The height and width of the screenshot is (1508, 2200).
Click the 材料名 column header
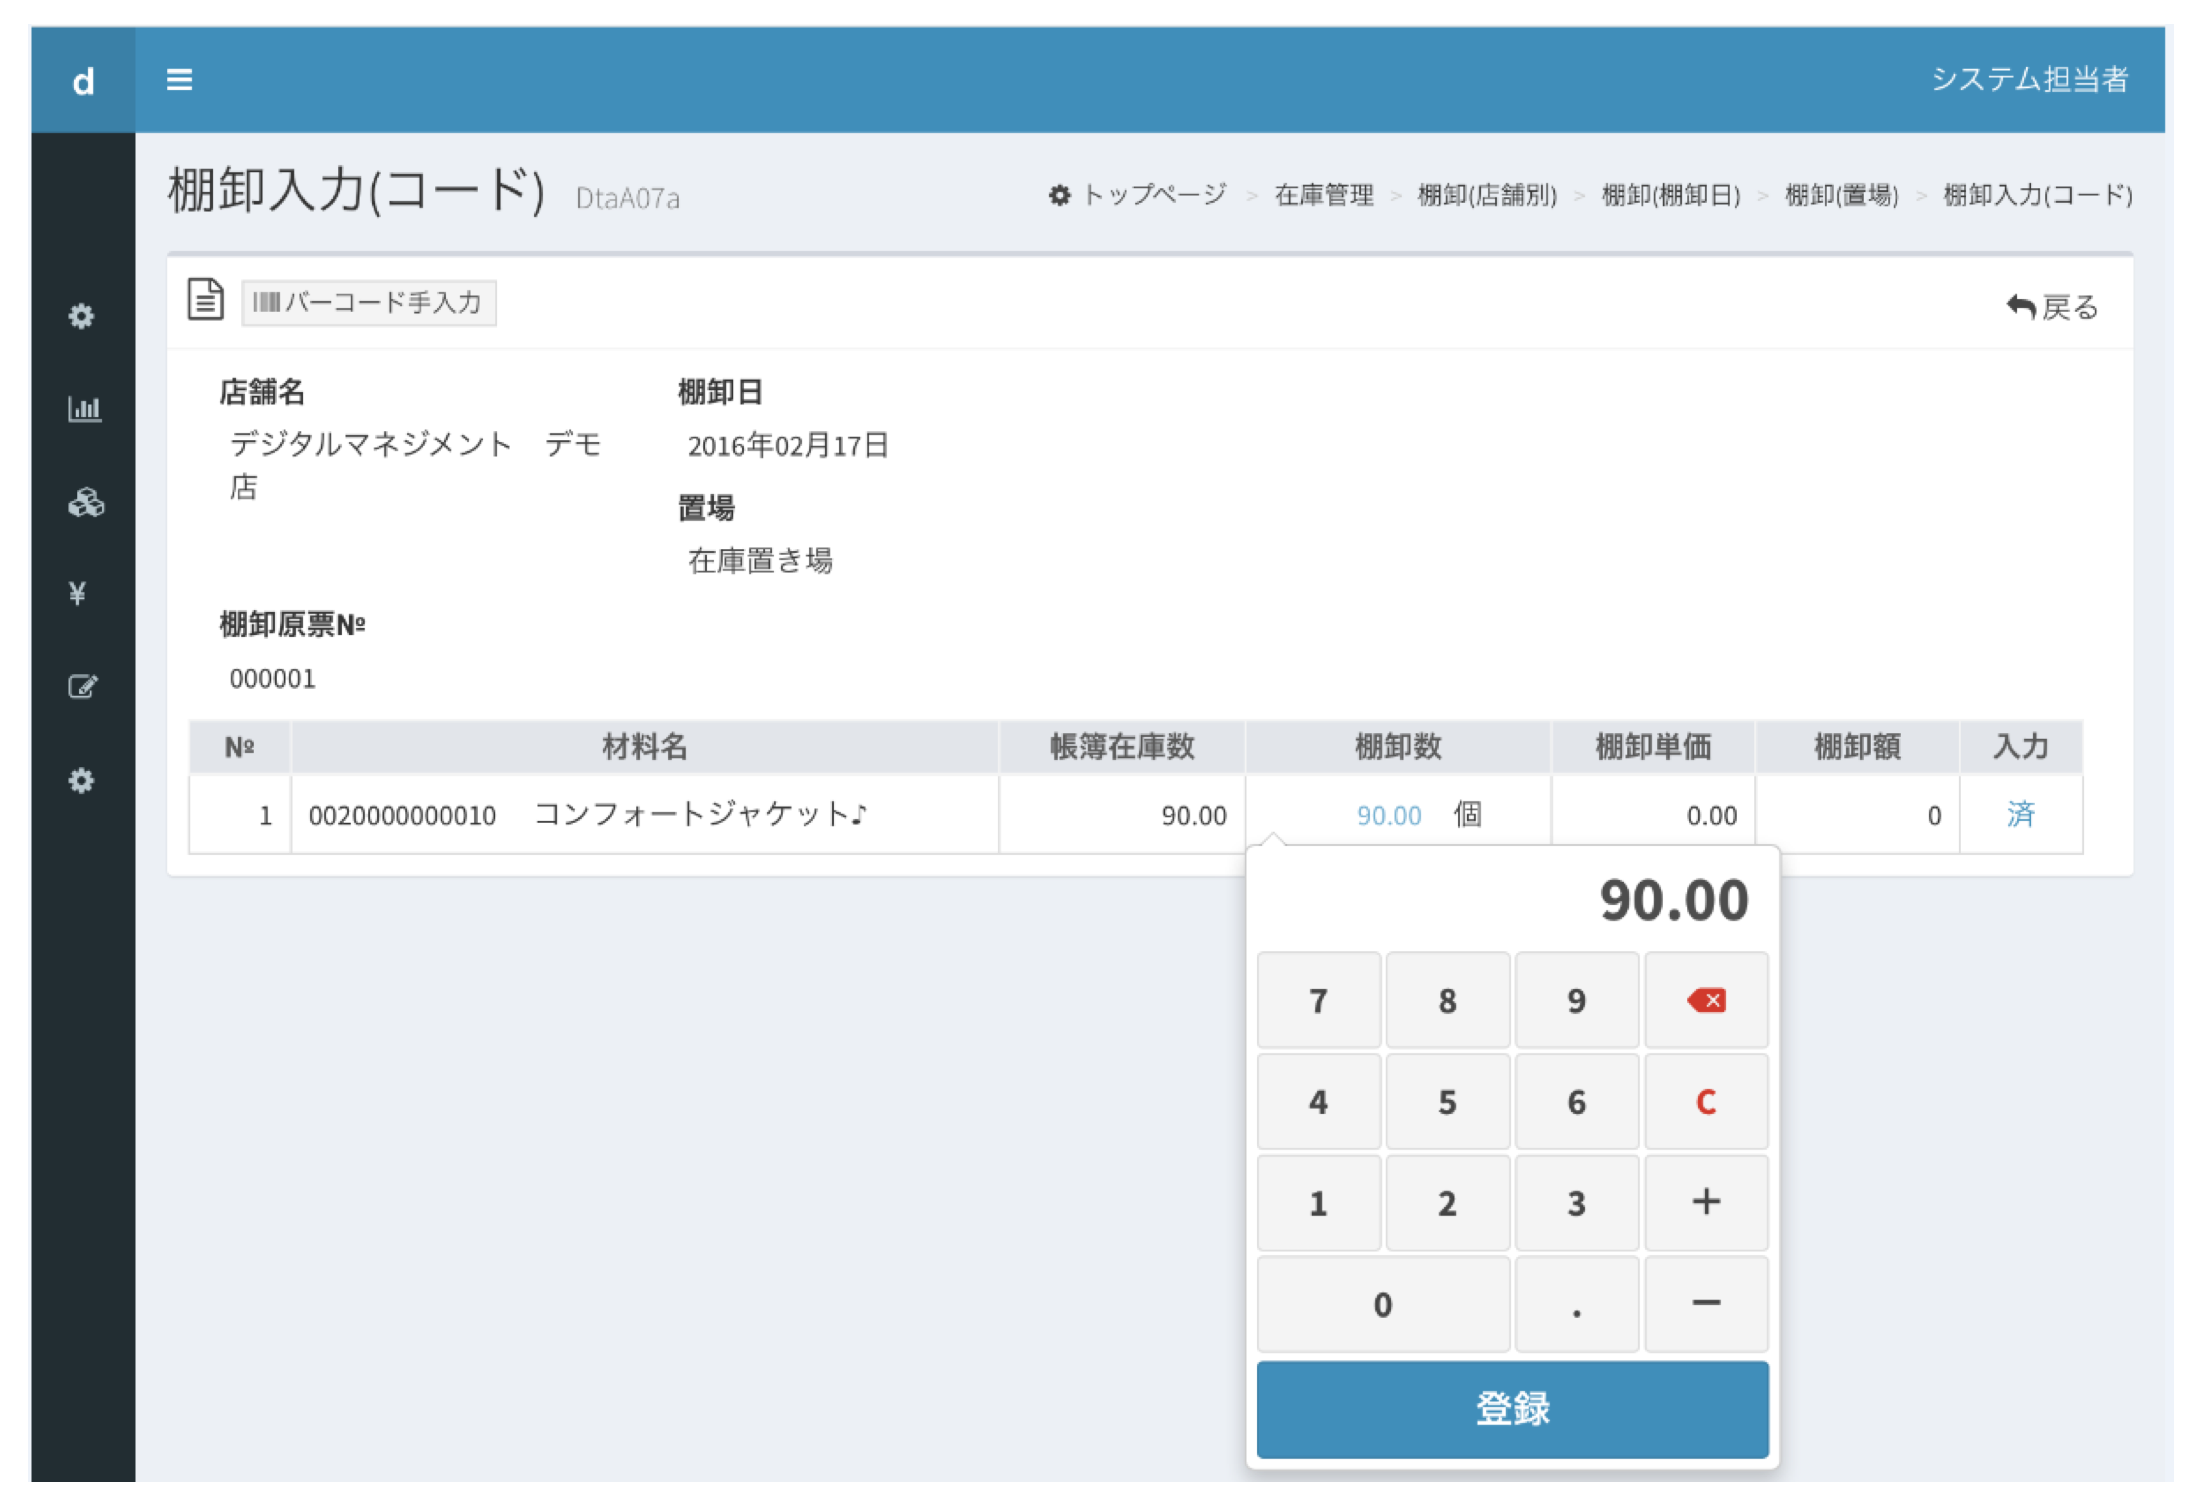(645, 746)
